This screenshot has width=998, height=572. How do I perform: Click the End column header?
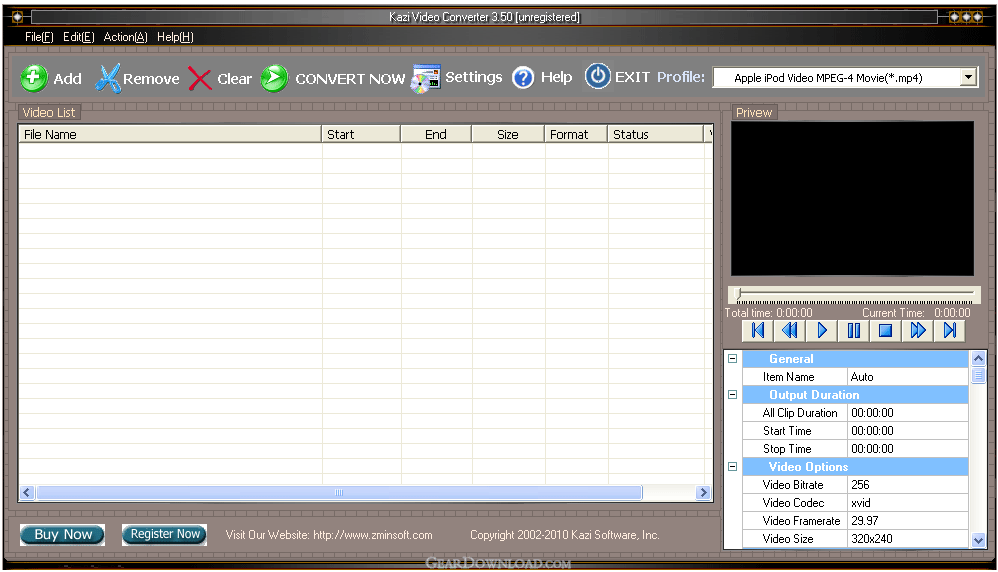point(436,134)
